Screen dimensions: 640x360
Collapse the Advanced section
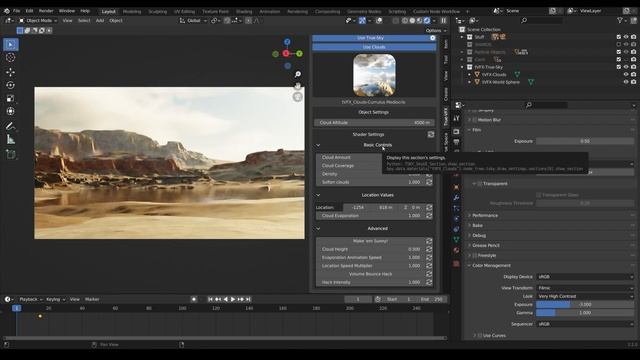318,229
